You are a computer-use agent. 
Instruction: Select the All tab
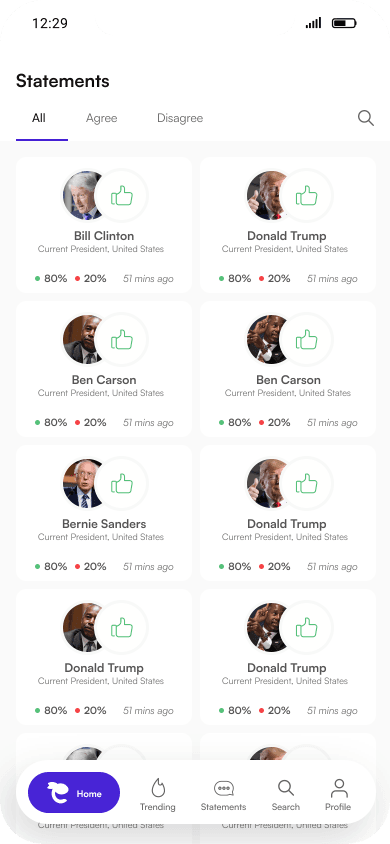click(39, 118)
